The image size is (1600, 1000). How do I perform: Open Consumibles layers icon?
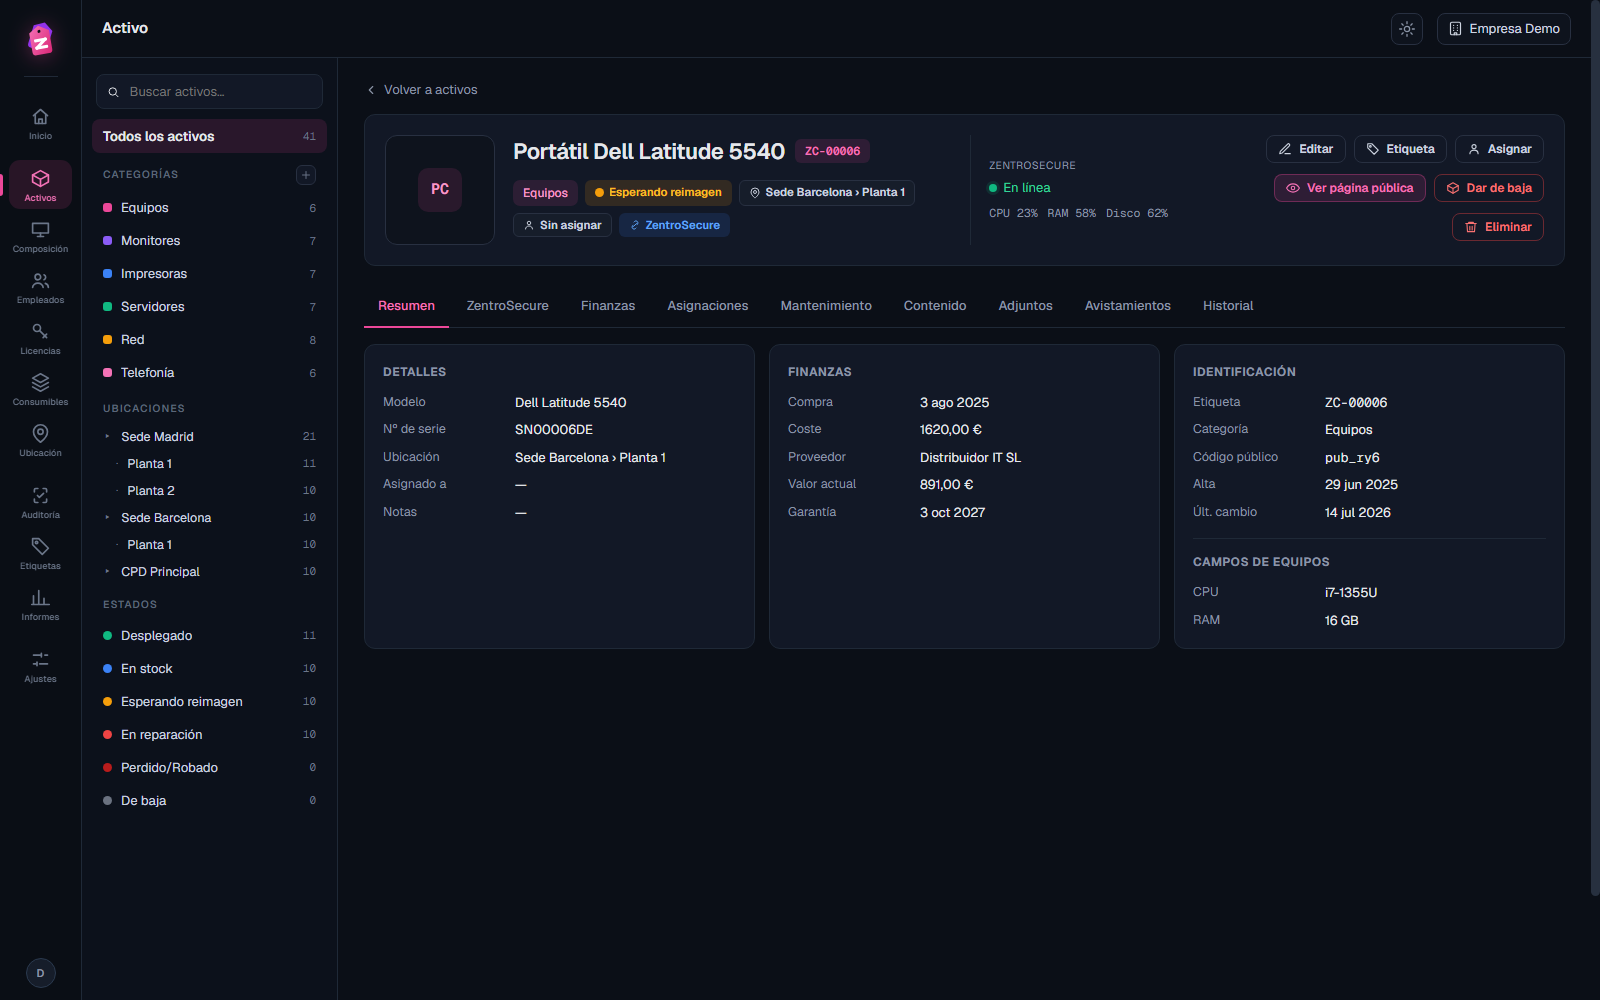coord(40,390)
